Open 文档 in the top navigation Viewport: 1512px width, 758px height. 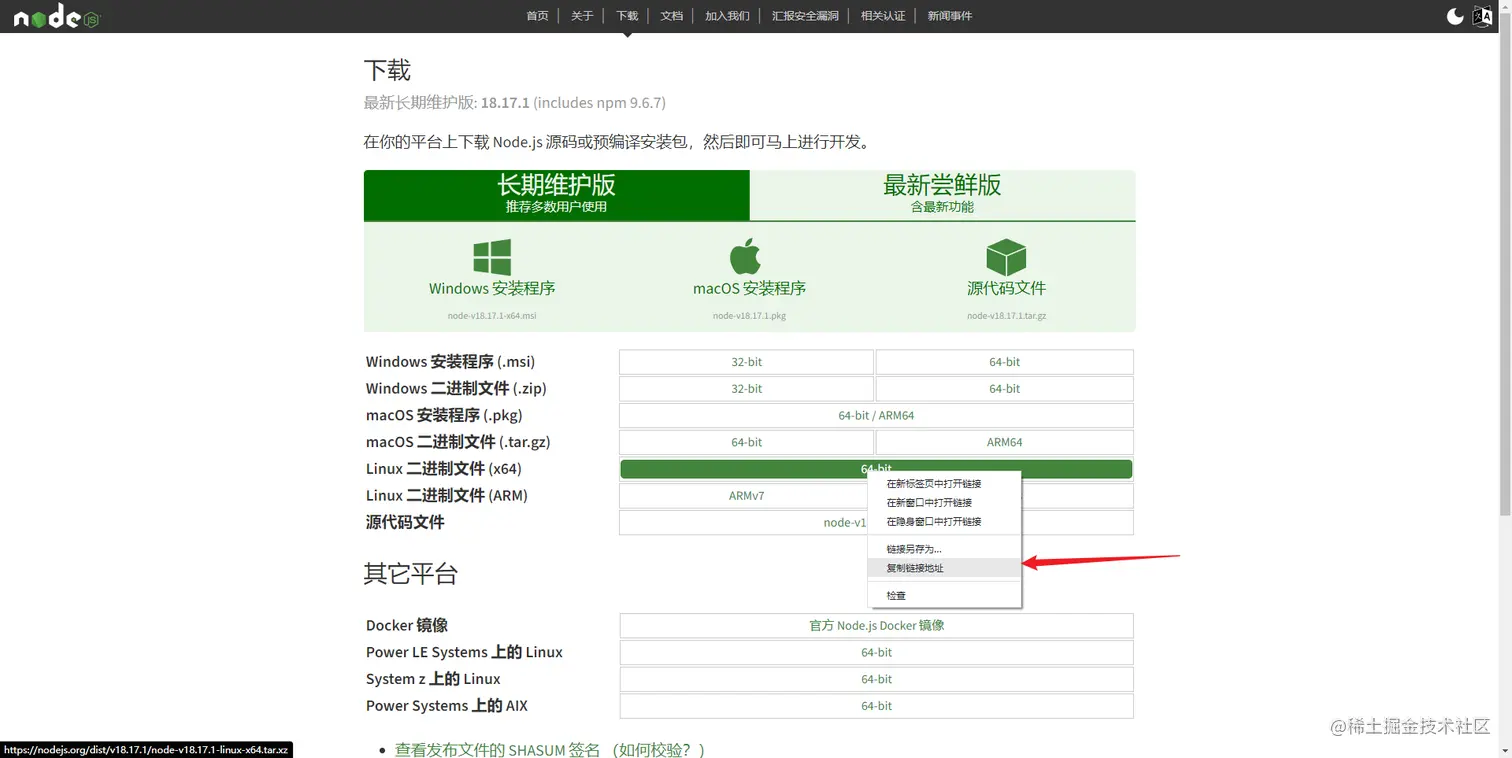click(672, 16)
